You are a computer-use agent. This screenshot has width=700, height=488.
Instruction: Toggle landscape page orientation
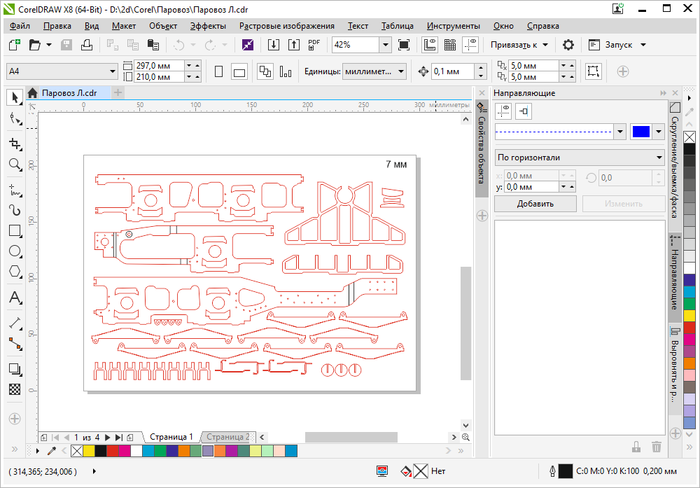(239, 72)
